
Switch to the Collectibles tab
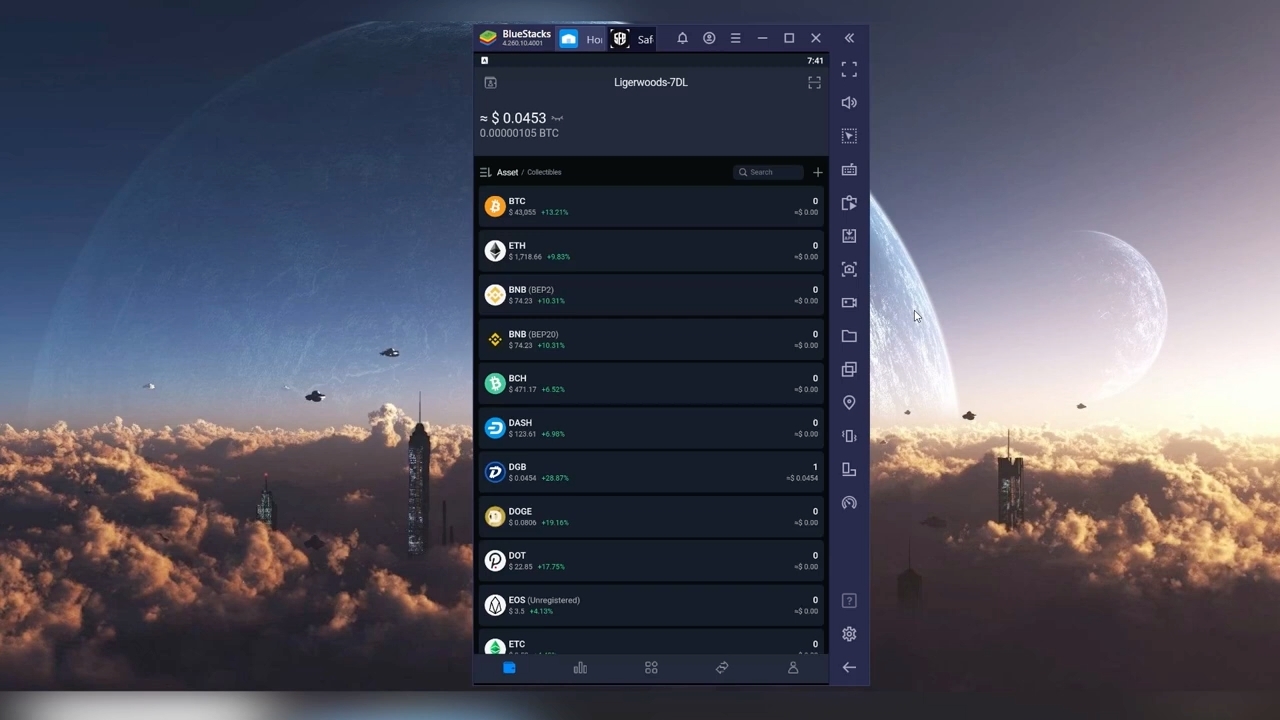(544, 172)
